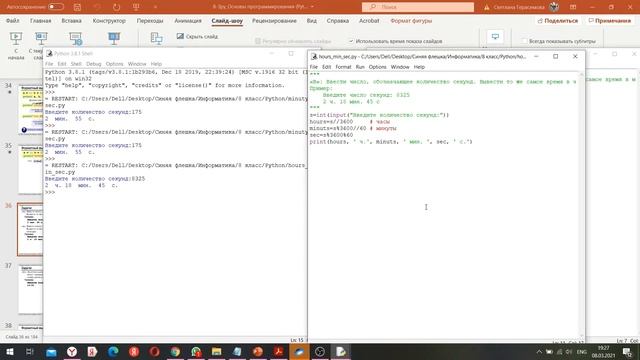Uncheck Использовать время показа слайдов
640x360 pixels.
click(x=351, y=41)
